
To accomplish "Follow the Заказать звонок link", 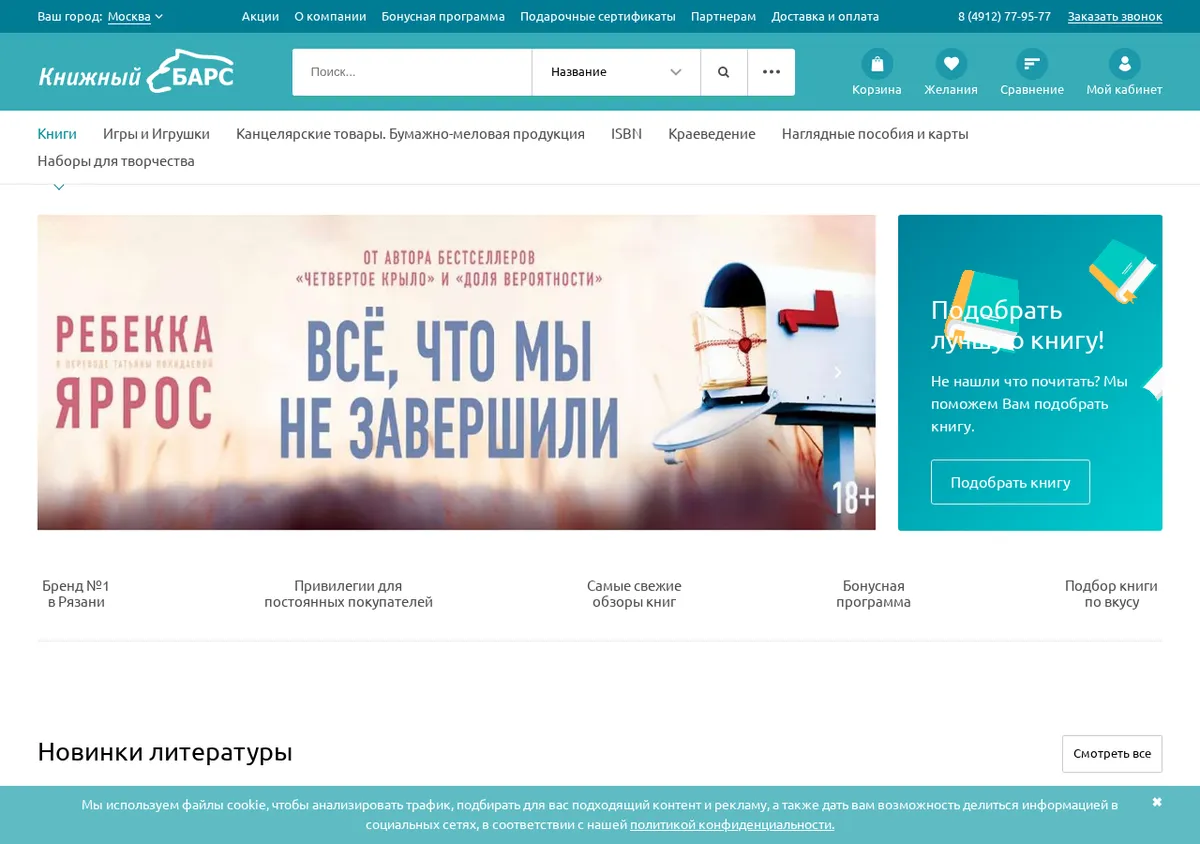I will (x=1115, y=16).
